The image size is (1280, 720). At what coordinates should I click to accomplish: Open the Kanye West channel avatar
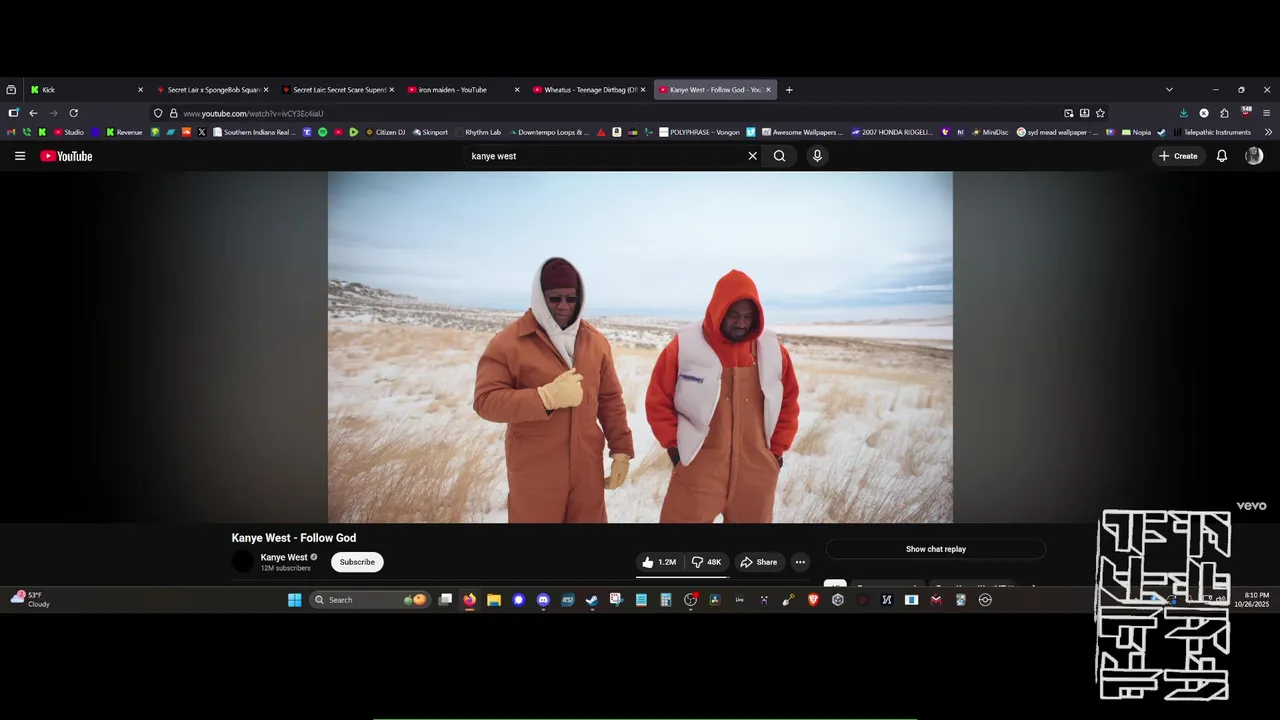pos(243,562)
